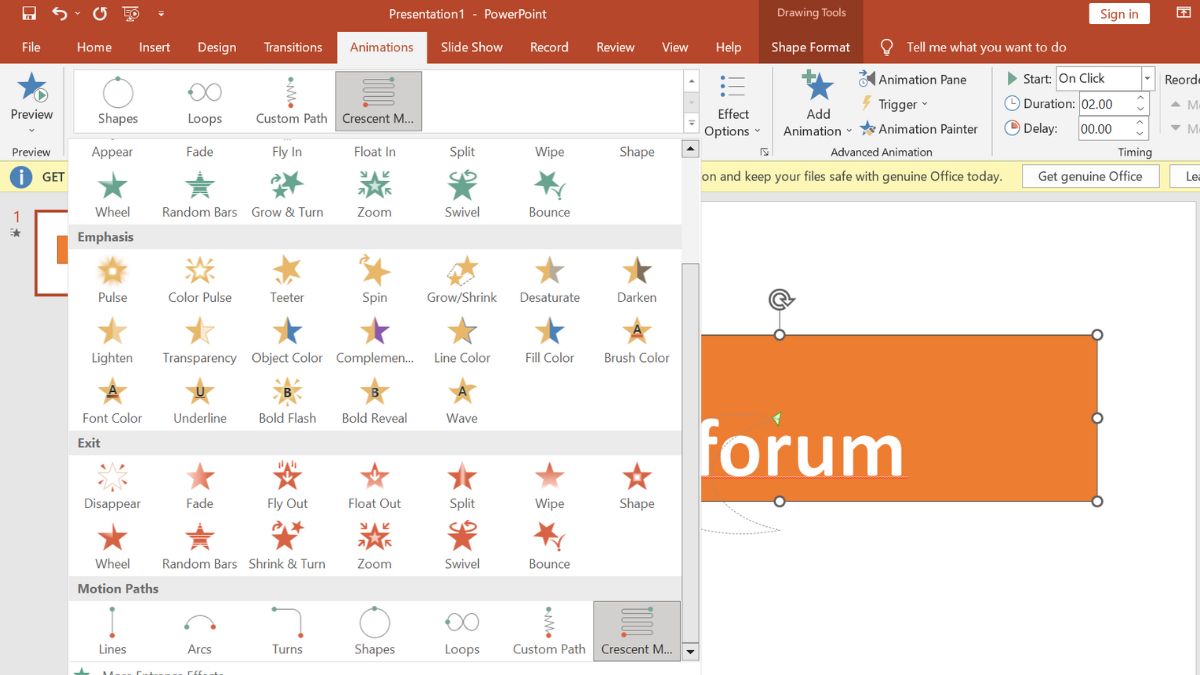Click the Duration input field

[x=1105, y=104]
